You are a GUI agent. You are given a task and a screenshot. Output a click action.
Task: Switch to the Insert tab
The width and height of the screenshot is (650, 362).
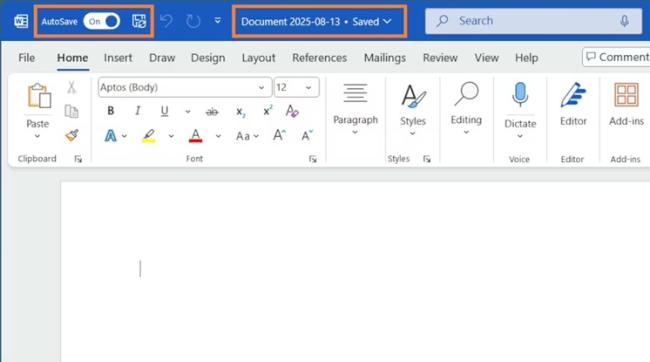[118, 58]
